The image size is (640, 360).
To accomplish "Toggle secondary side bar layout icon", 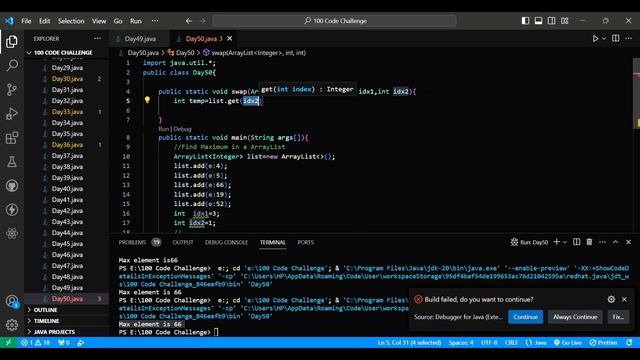I will click(551, 21).
